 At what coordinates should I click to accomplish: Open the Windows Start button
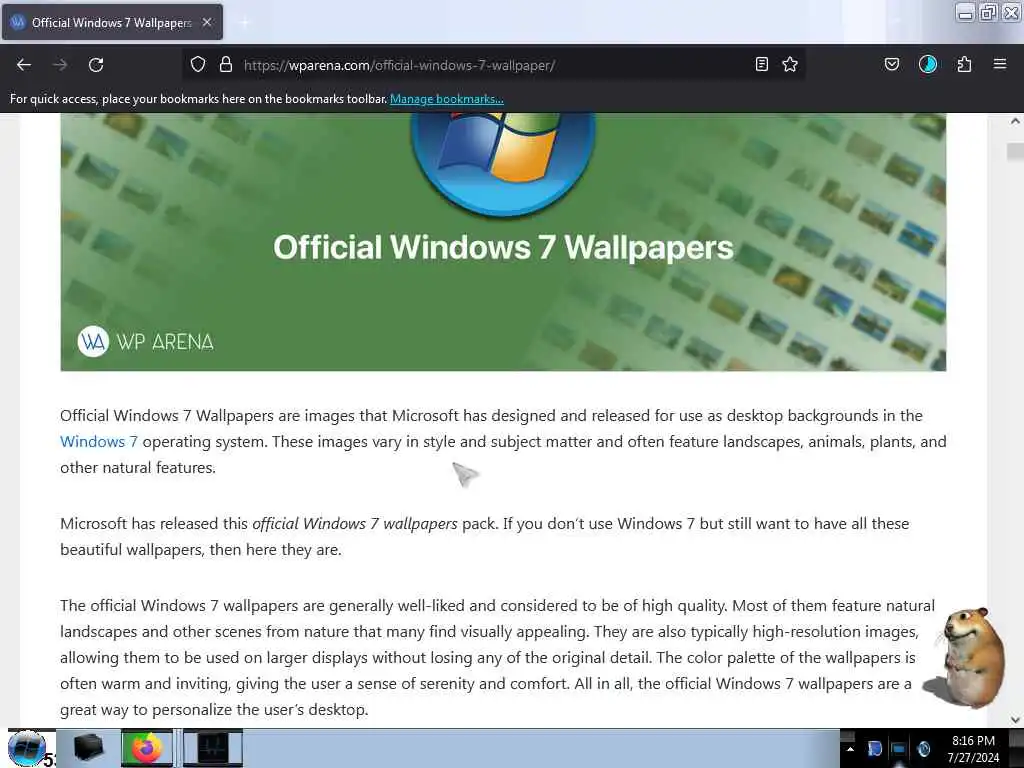point(27,748)
